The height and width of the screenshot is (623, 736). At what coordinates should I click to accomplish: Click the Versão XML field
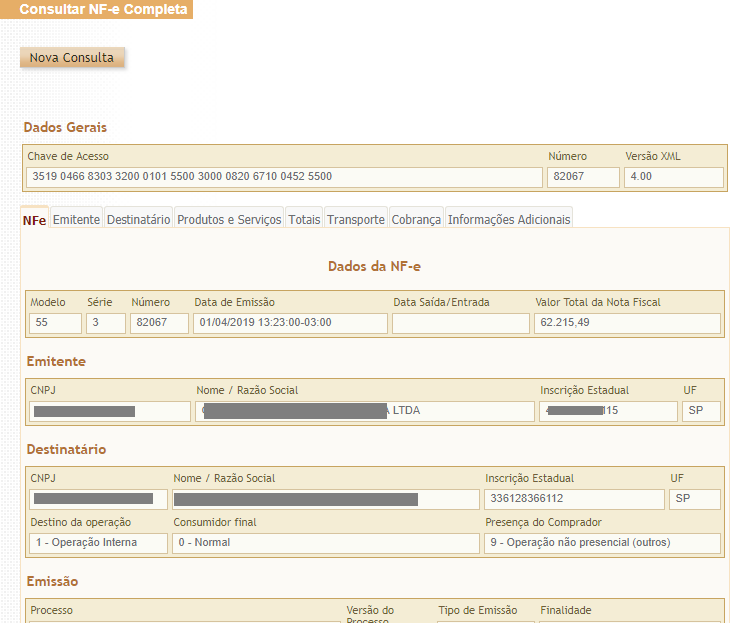click(673, 177)
